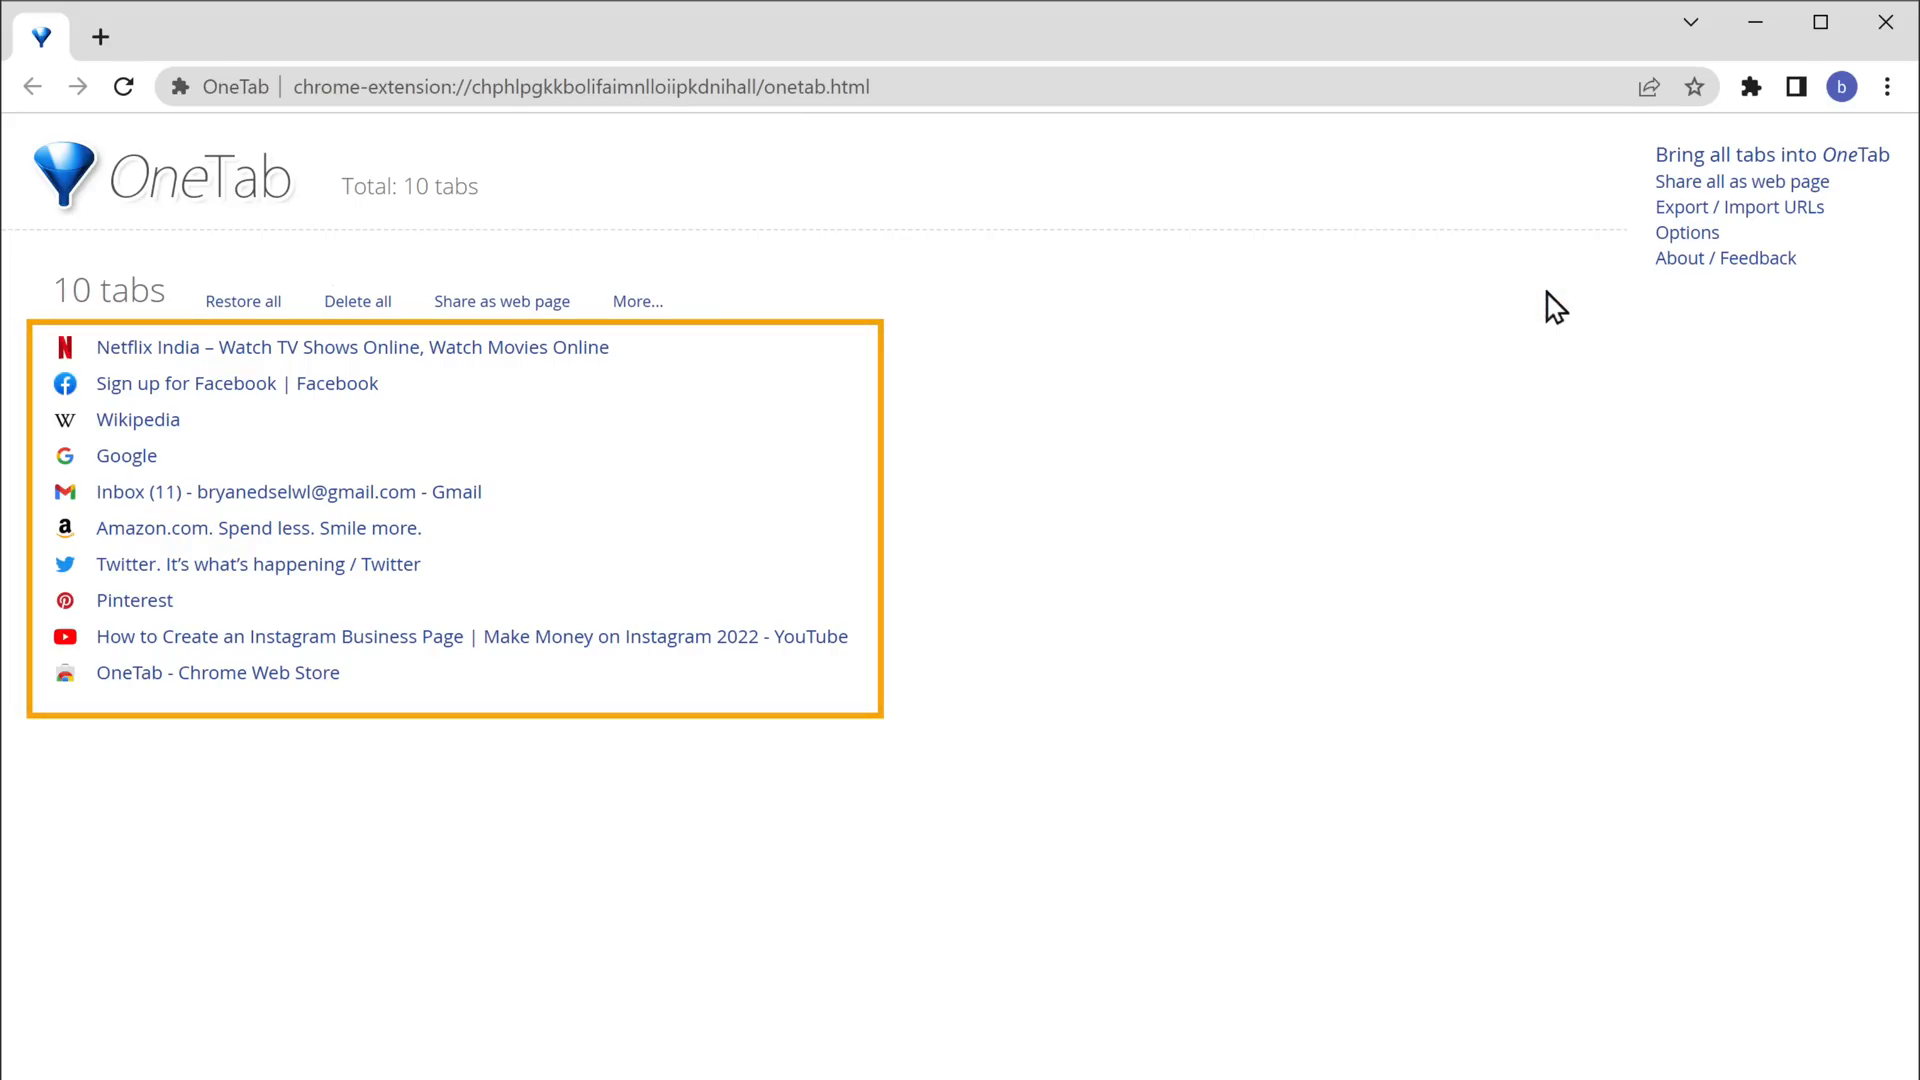Reload the current page
This screenshot has height=1080, width=1920.
(x=124, y=87)
